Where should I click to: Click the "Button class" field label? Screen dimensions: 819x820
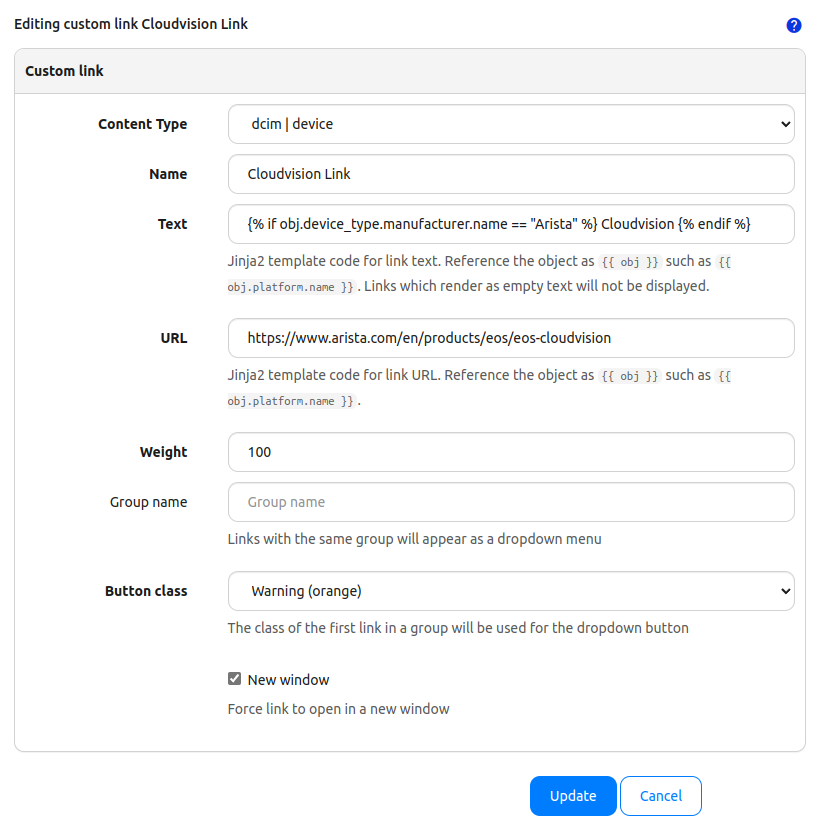pyautogui.click(x=146, y=591)
